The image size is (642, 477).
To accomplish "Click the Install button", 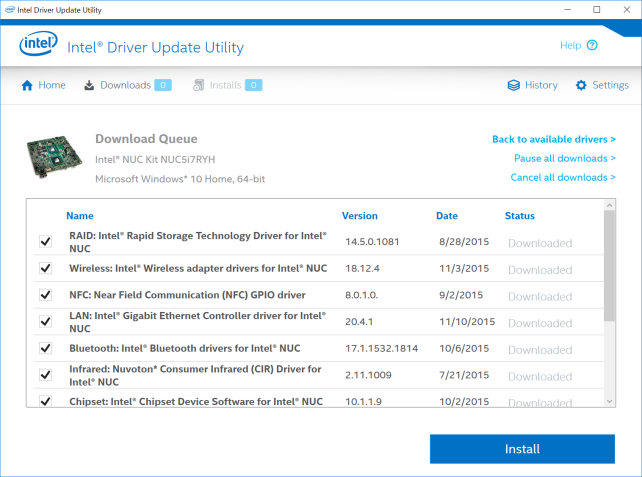I will (522, 449).
